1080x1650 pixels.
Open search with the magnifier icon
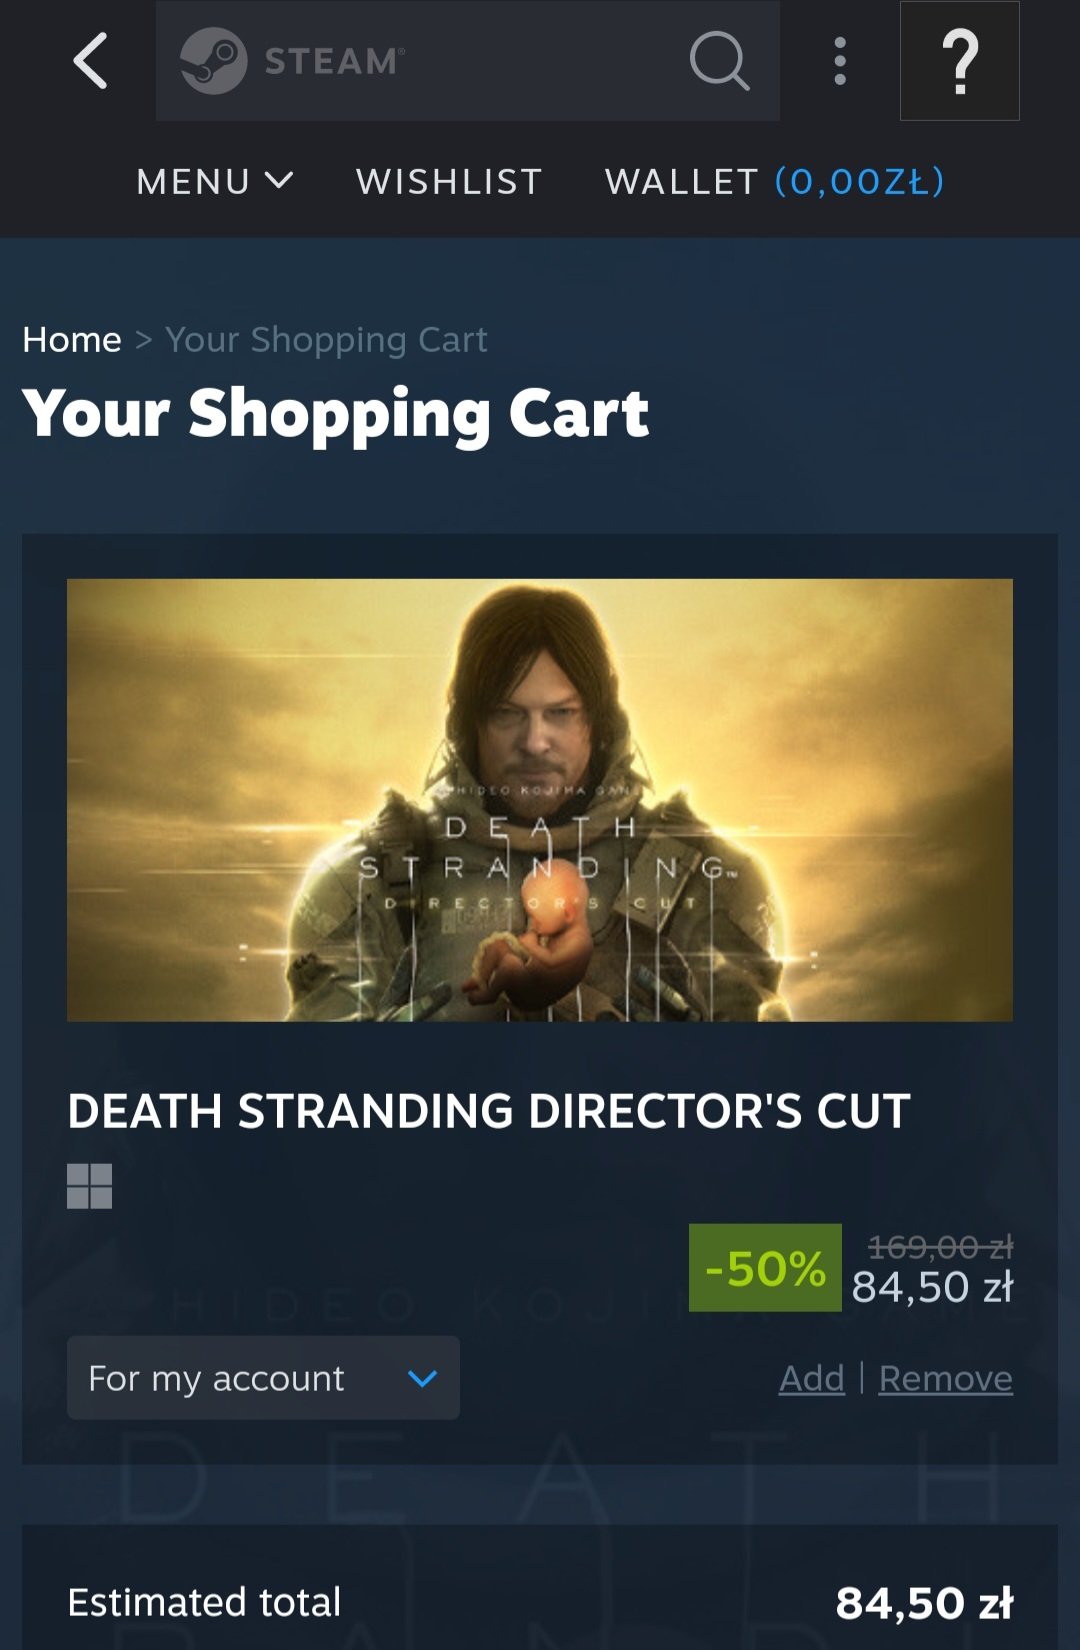tap(719, 61)
